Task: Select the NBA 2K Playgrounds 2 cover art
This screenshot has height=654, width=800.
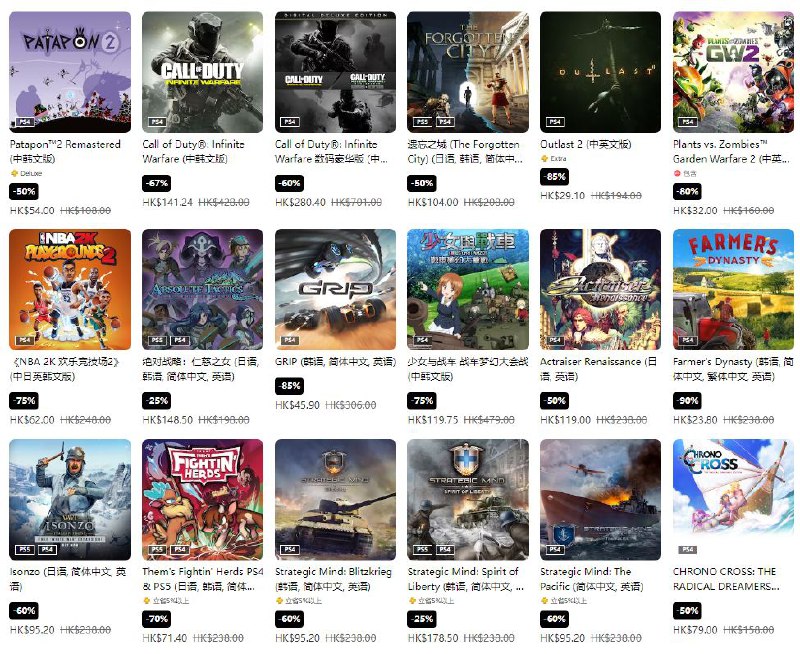Action: pyautogui.click(x=70, y=290)
